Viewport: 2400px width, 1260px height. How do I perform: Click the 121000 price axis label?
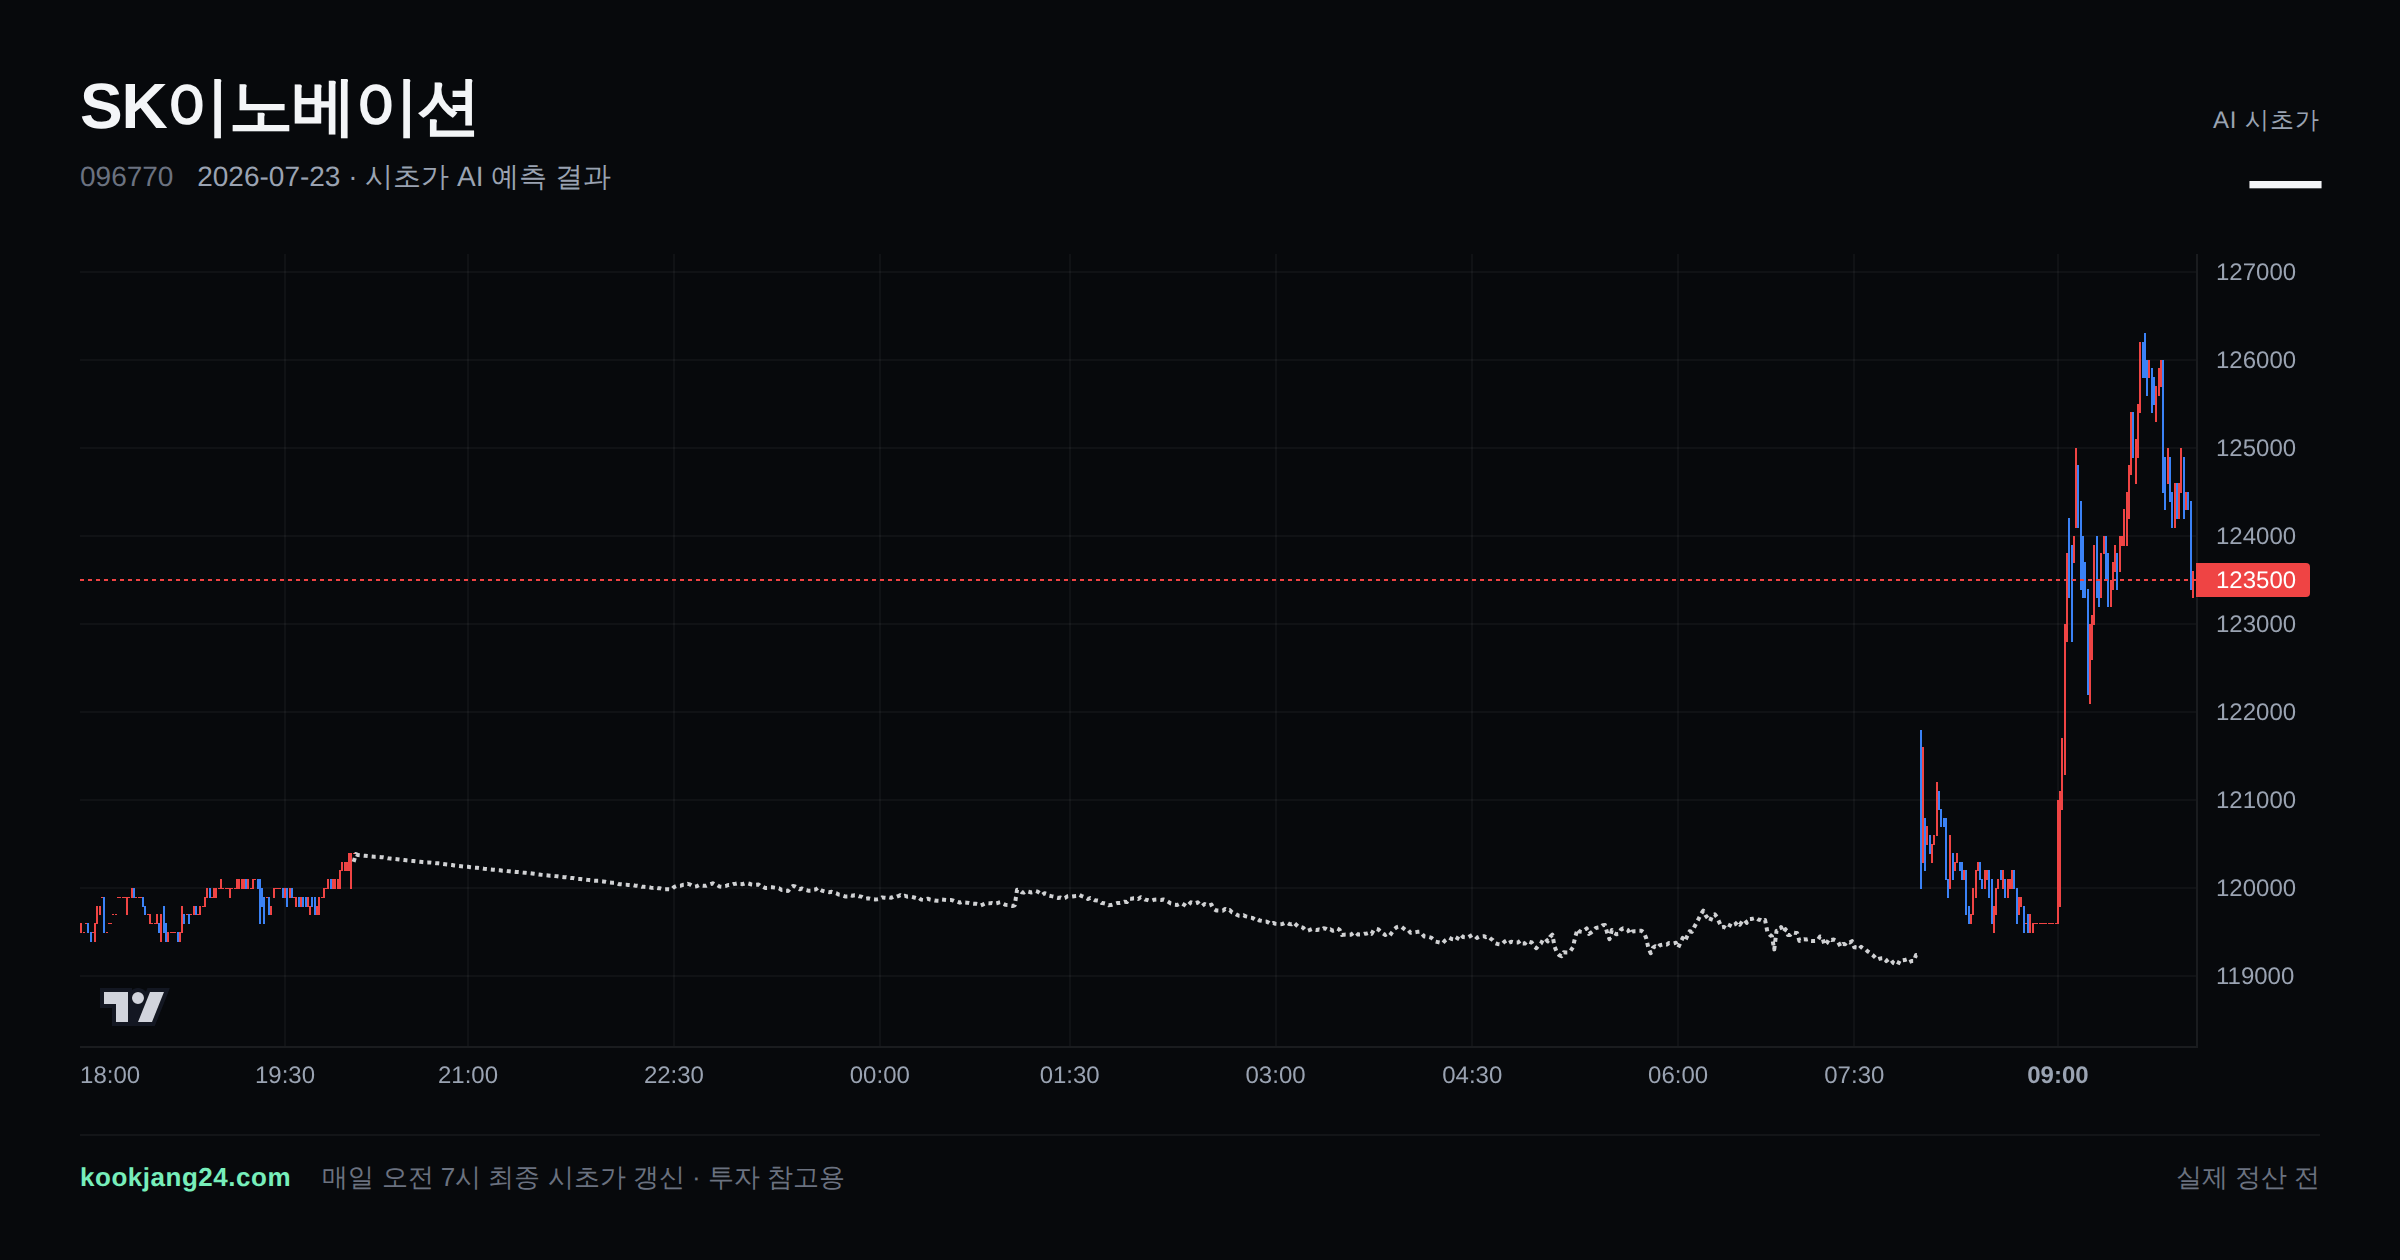(2255, 800)
